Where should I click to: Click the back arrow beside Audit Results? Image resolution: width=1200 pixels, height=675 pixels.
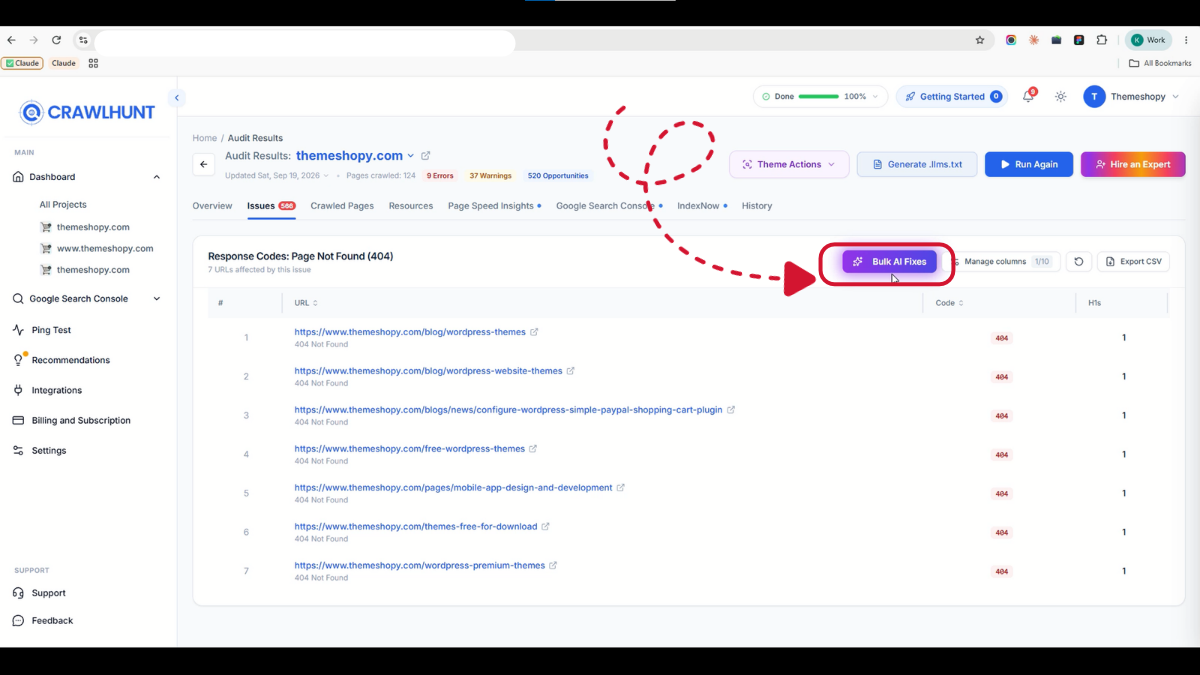204,164
